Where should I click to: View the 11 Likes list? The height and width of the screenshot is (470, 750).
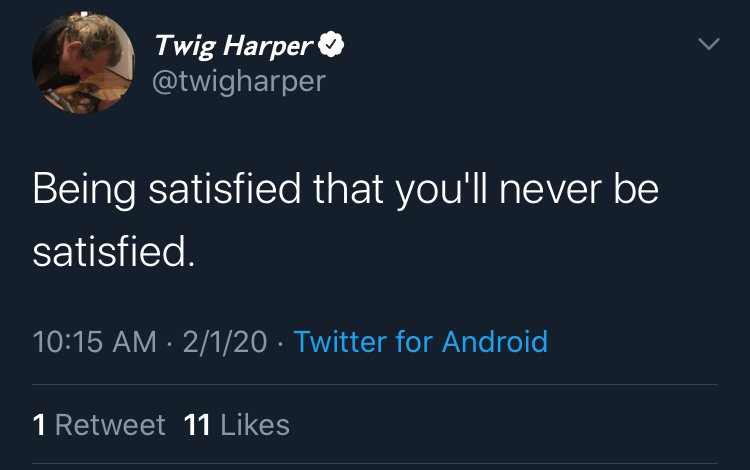click(x=237, y=425)
